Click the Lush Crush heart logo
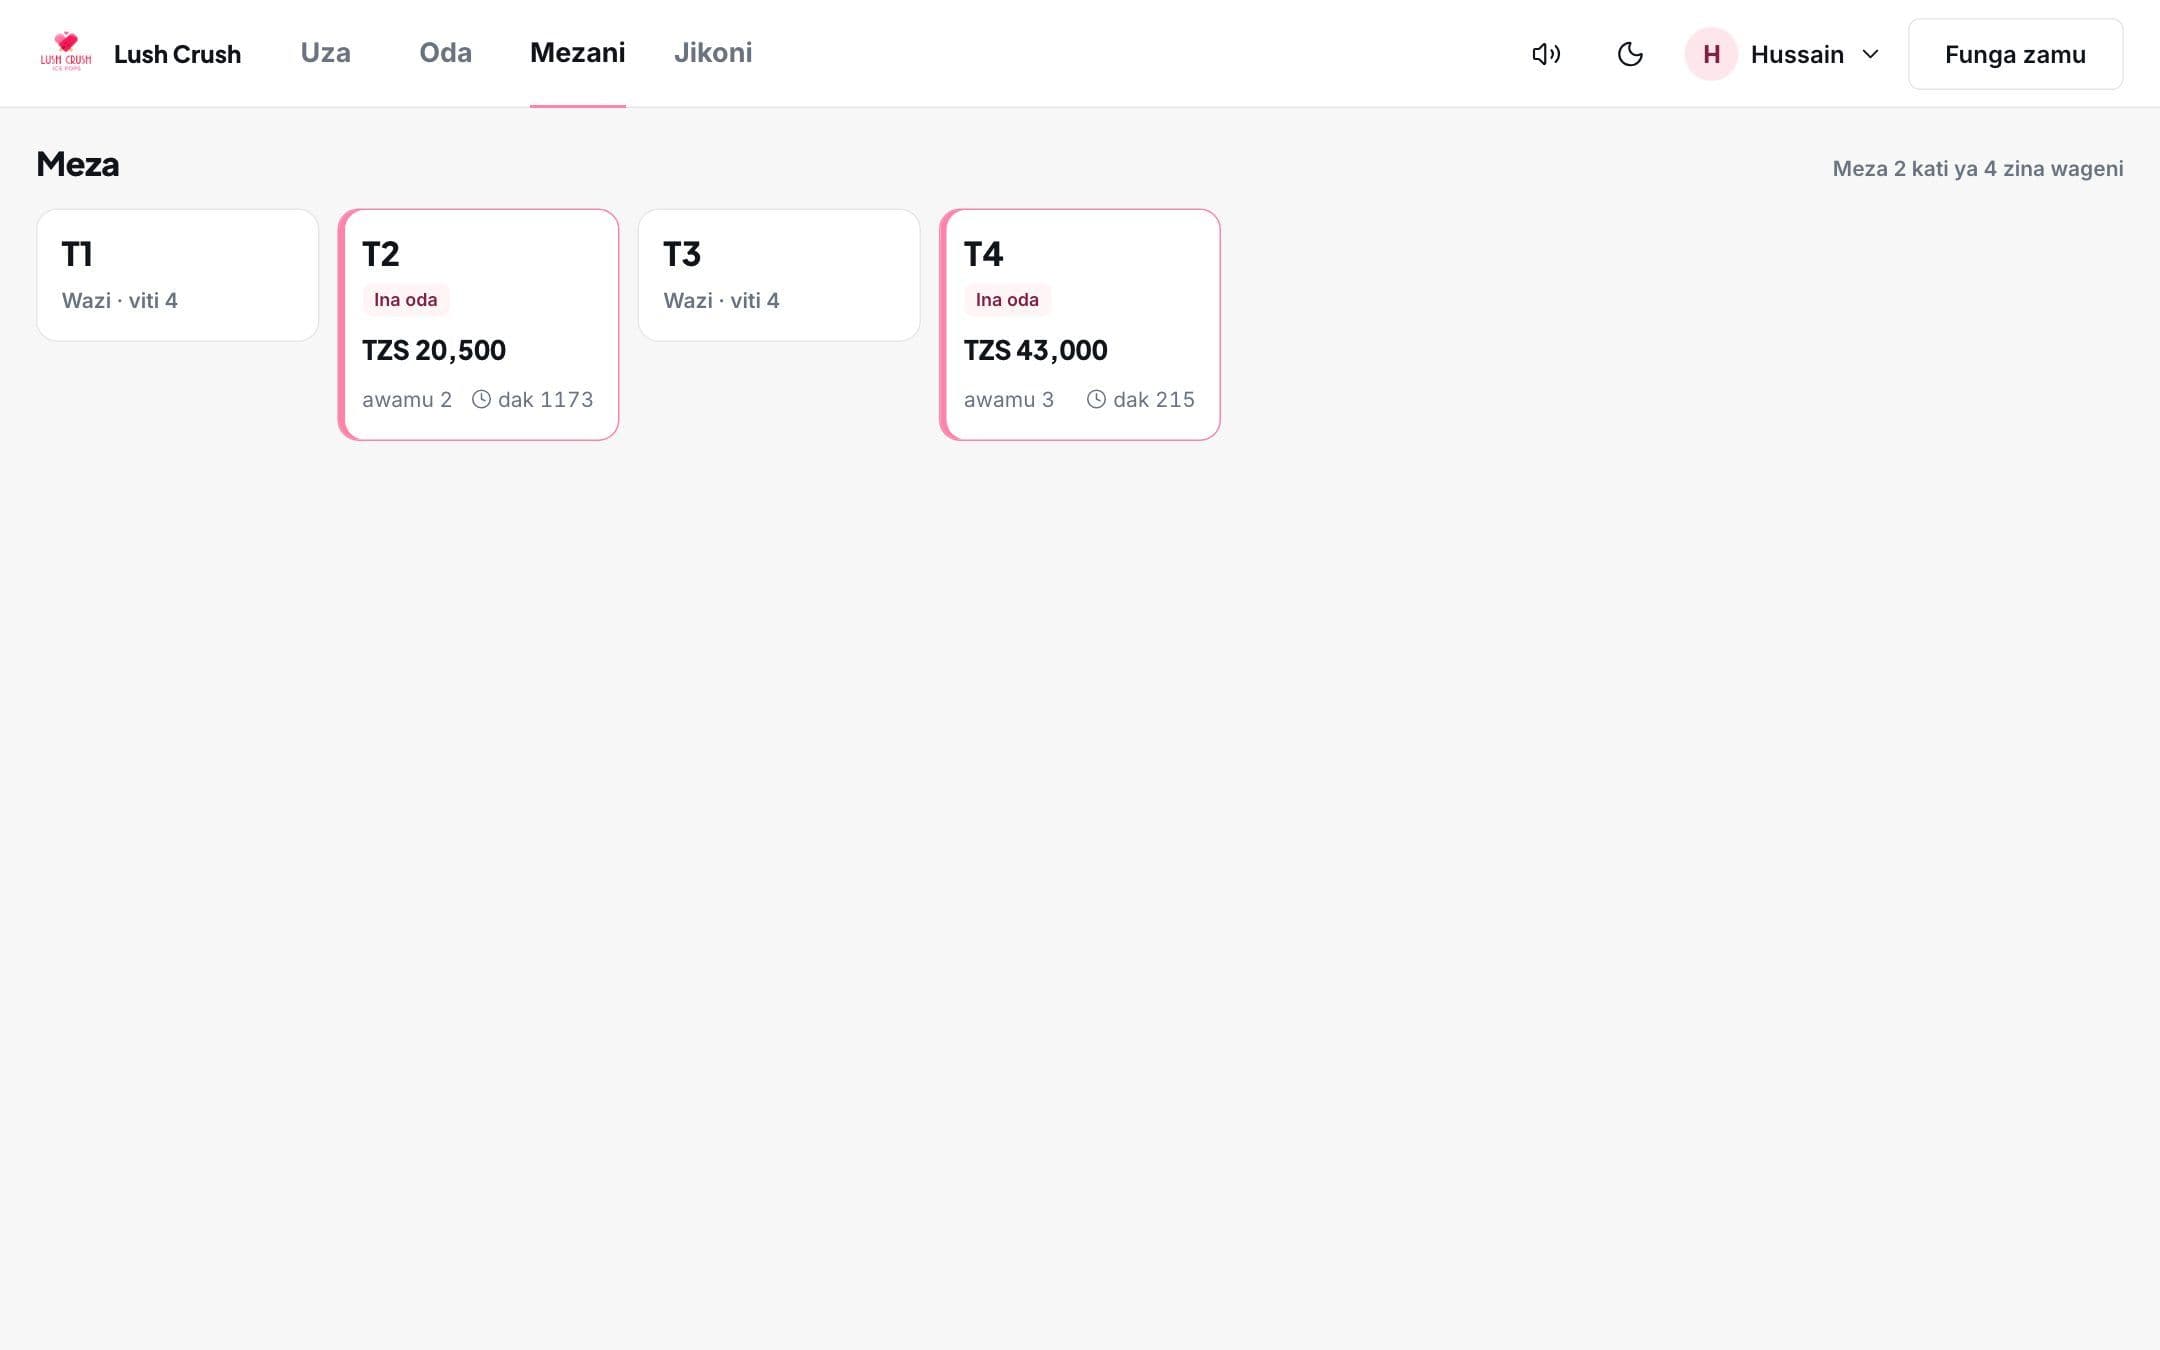Viewport: 2160px width, 1350px height. pyautogui.click(x=66, y=52)
